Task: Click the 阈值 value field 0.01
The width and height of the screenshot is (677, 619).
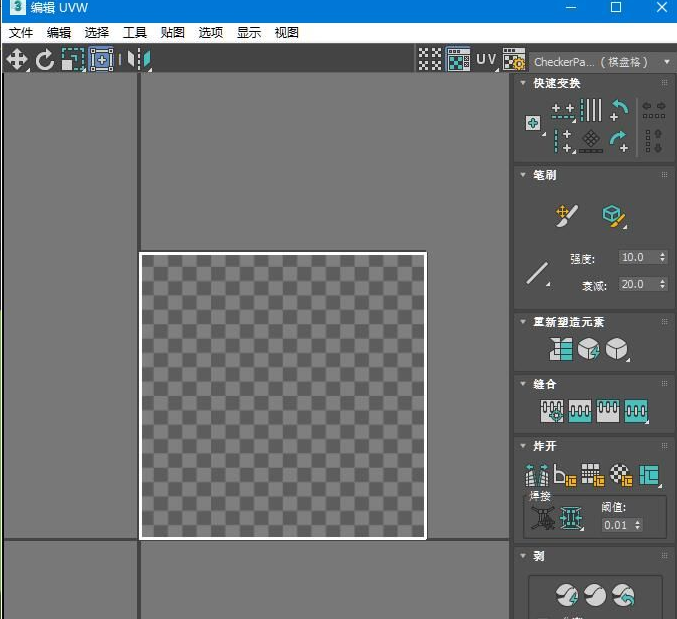Action: (617, 525)
